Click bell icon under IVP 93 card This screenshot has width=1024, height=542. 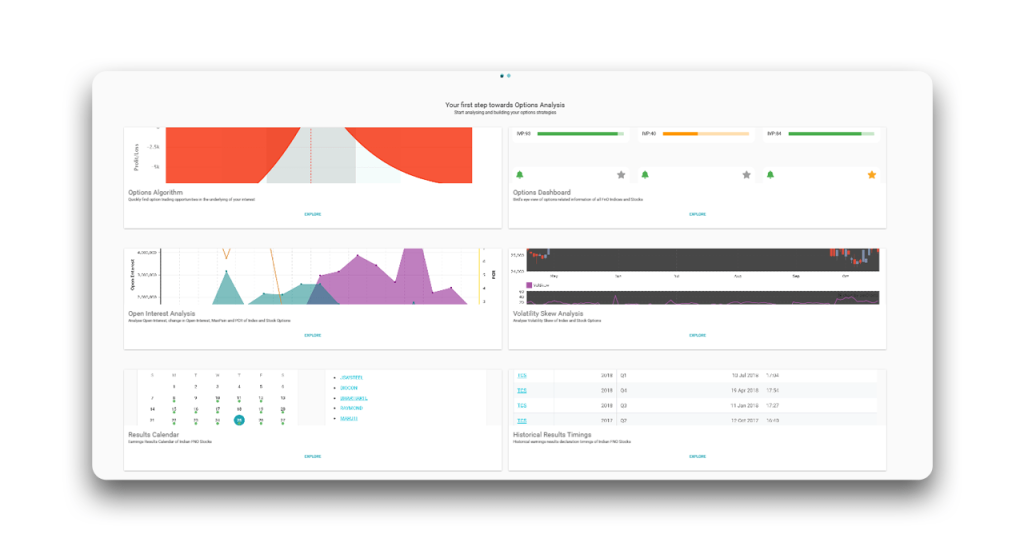pyautogui.click(x=520, y=175)
